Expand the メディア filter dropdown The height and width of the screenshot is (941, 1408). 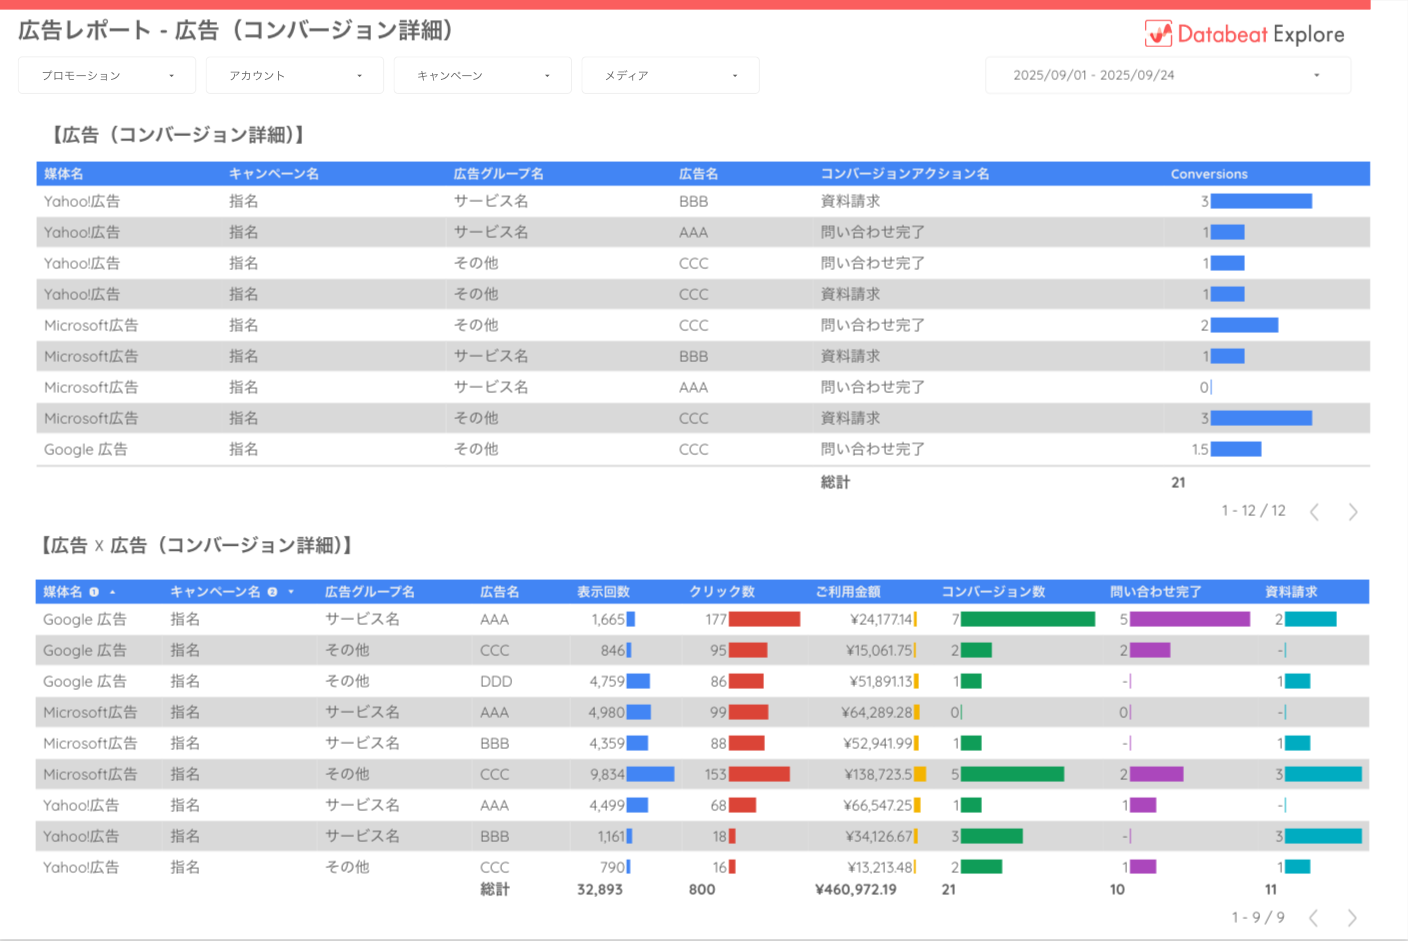pyautogui.click(x=670, y=76)
